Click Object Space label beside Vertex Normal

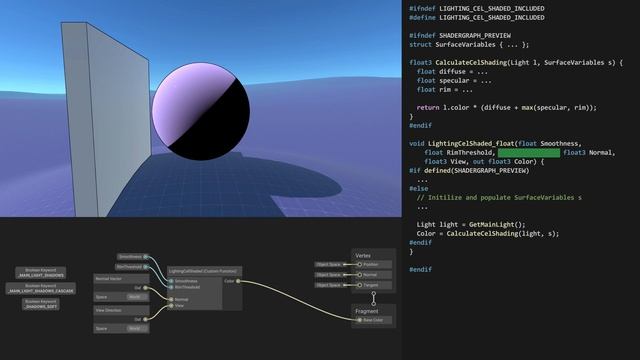329,275
